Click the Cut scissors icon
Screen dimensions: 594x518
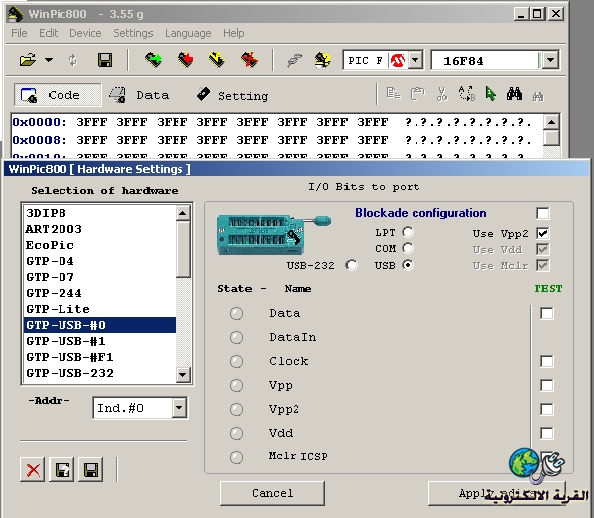click(441, 94)
